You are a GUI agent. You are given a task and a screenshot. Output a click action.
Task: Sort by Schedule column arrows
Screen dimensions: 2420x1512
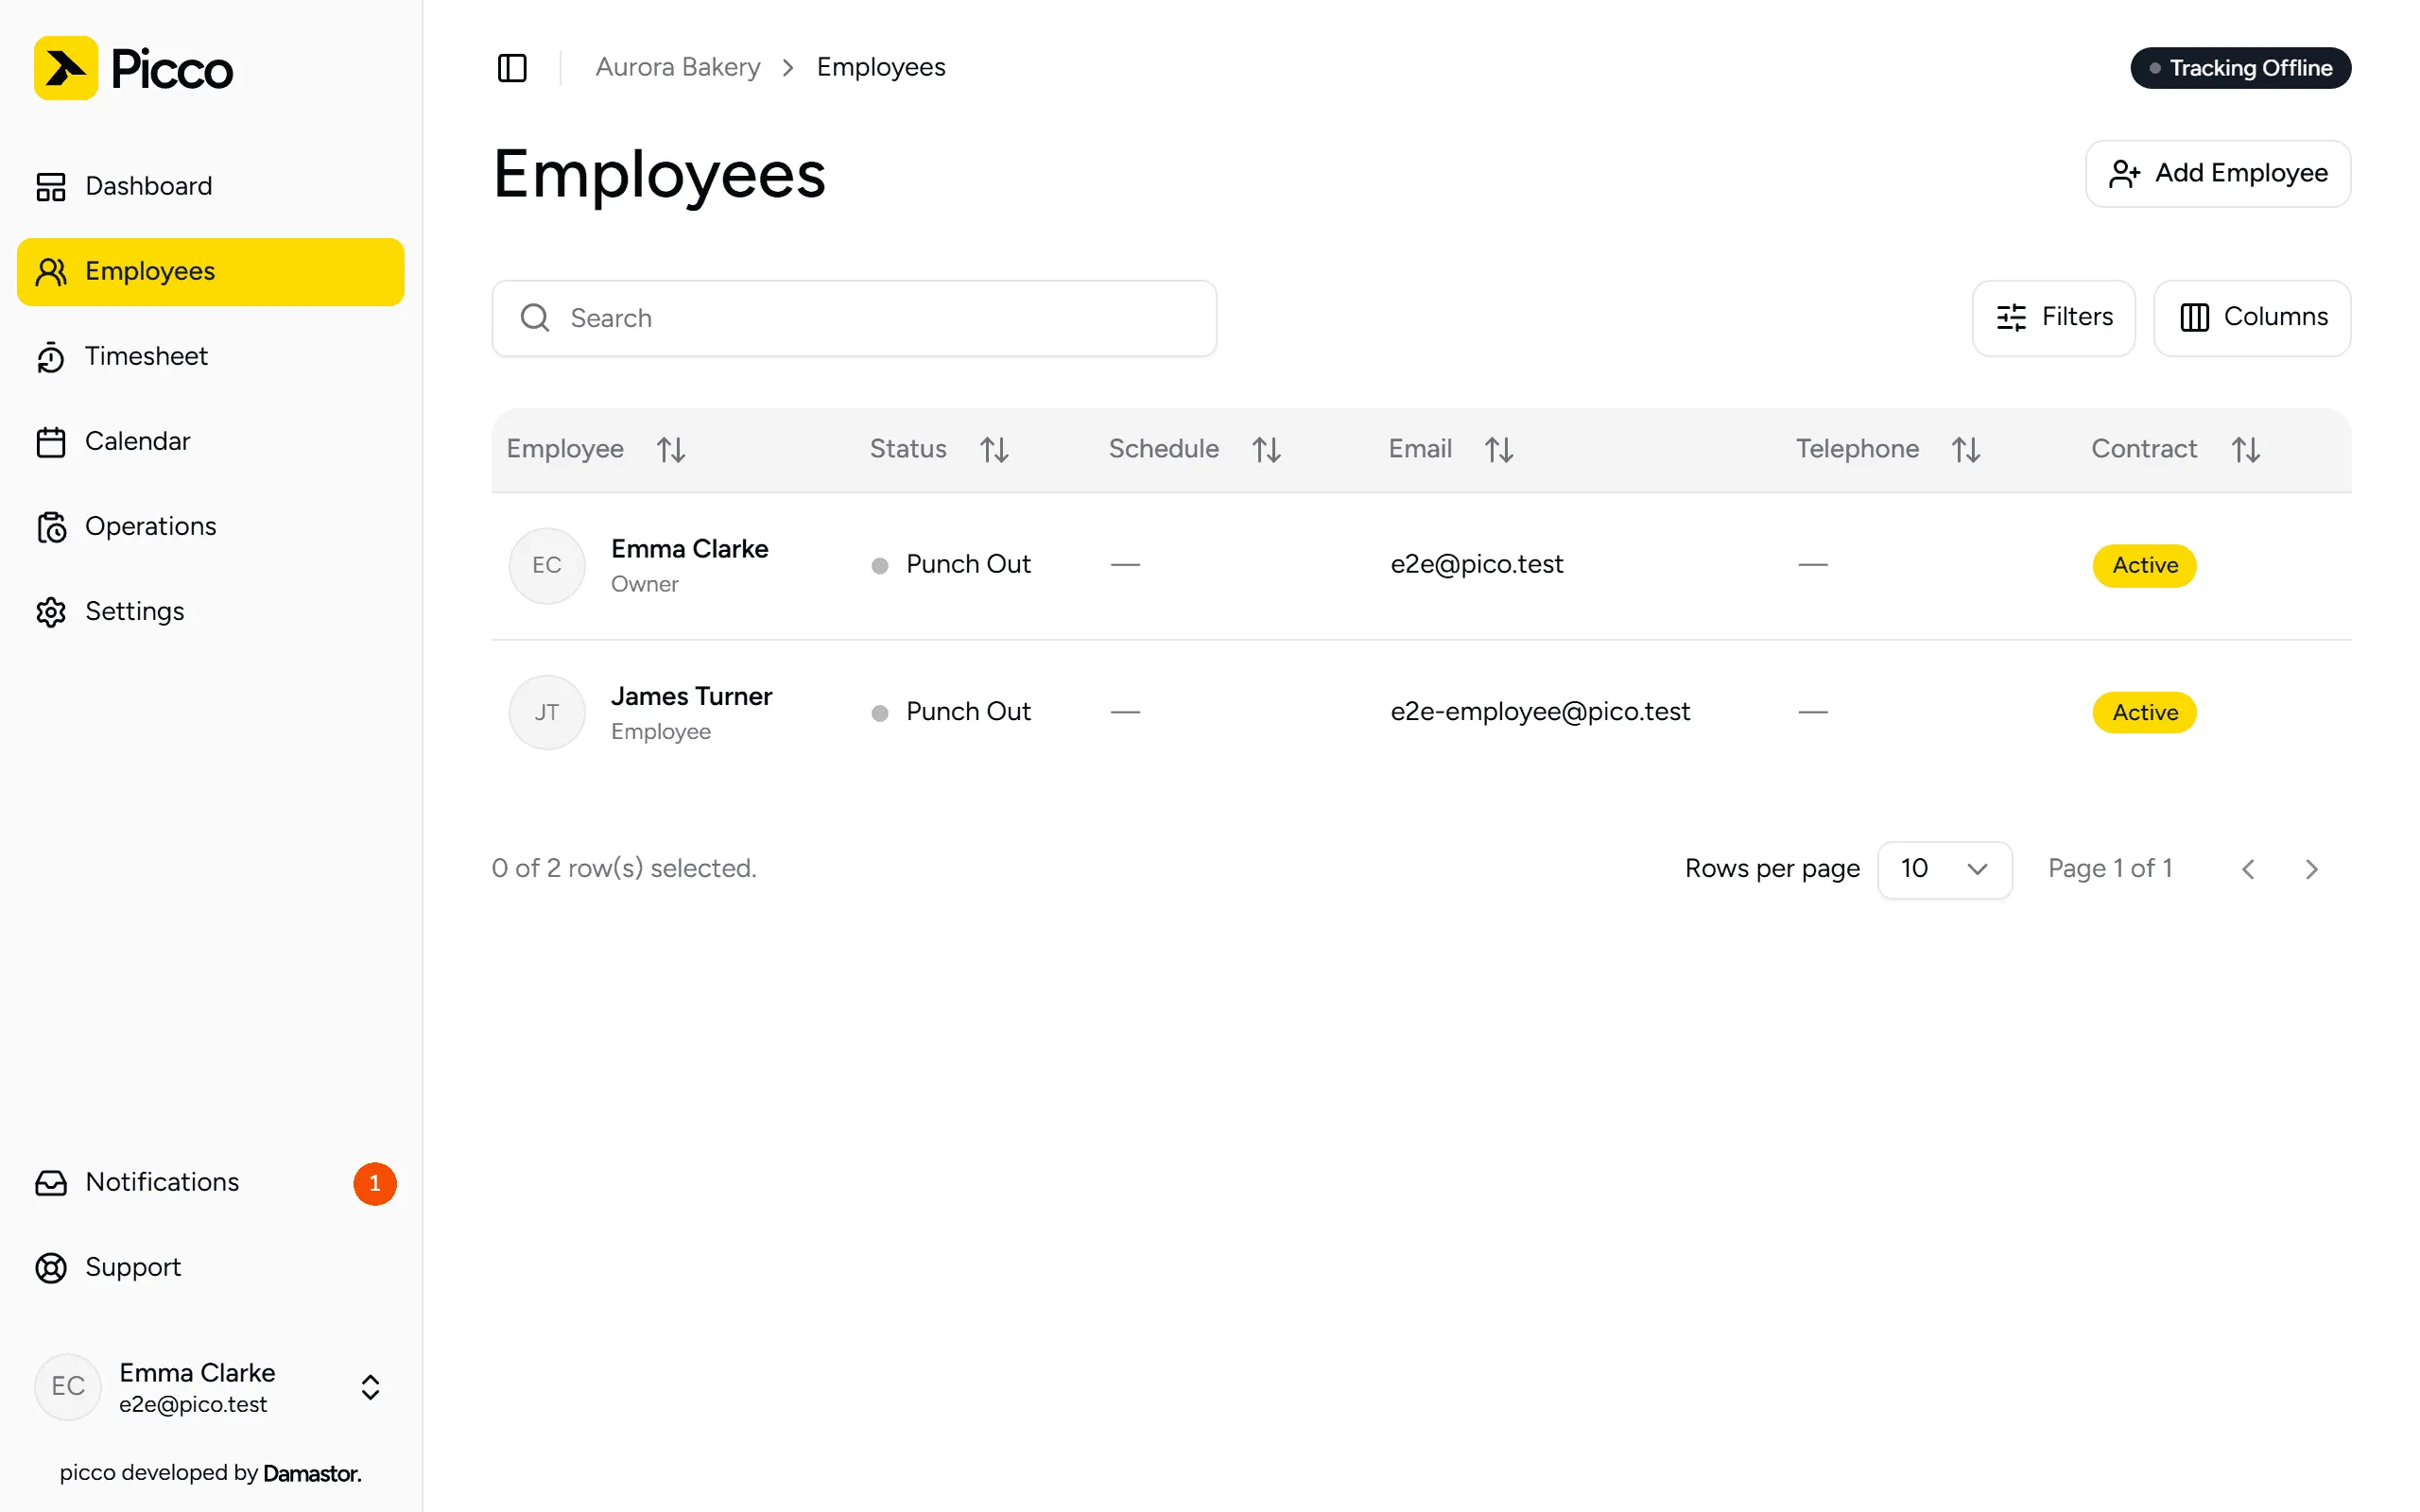(x=1267, y=449)
